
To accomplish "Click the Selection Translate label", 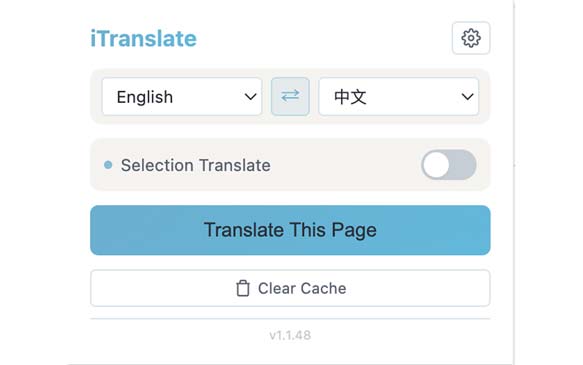I will coord(196,165).
